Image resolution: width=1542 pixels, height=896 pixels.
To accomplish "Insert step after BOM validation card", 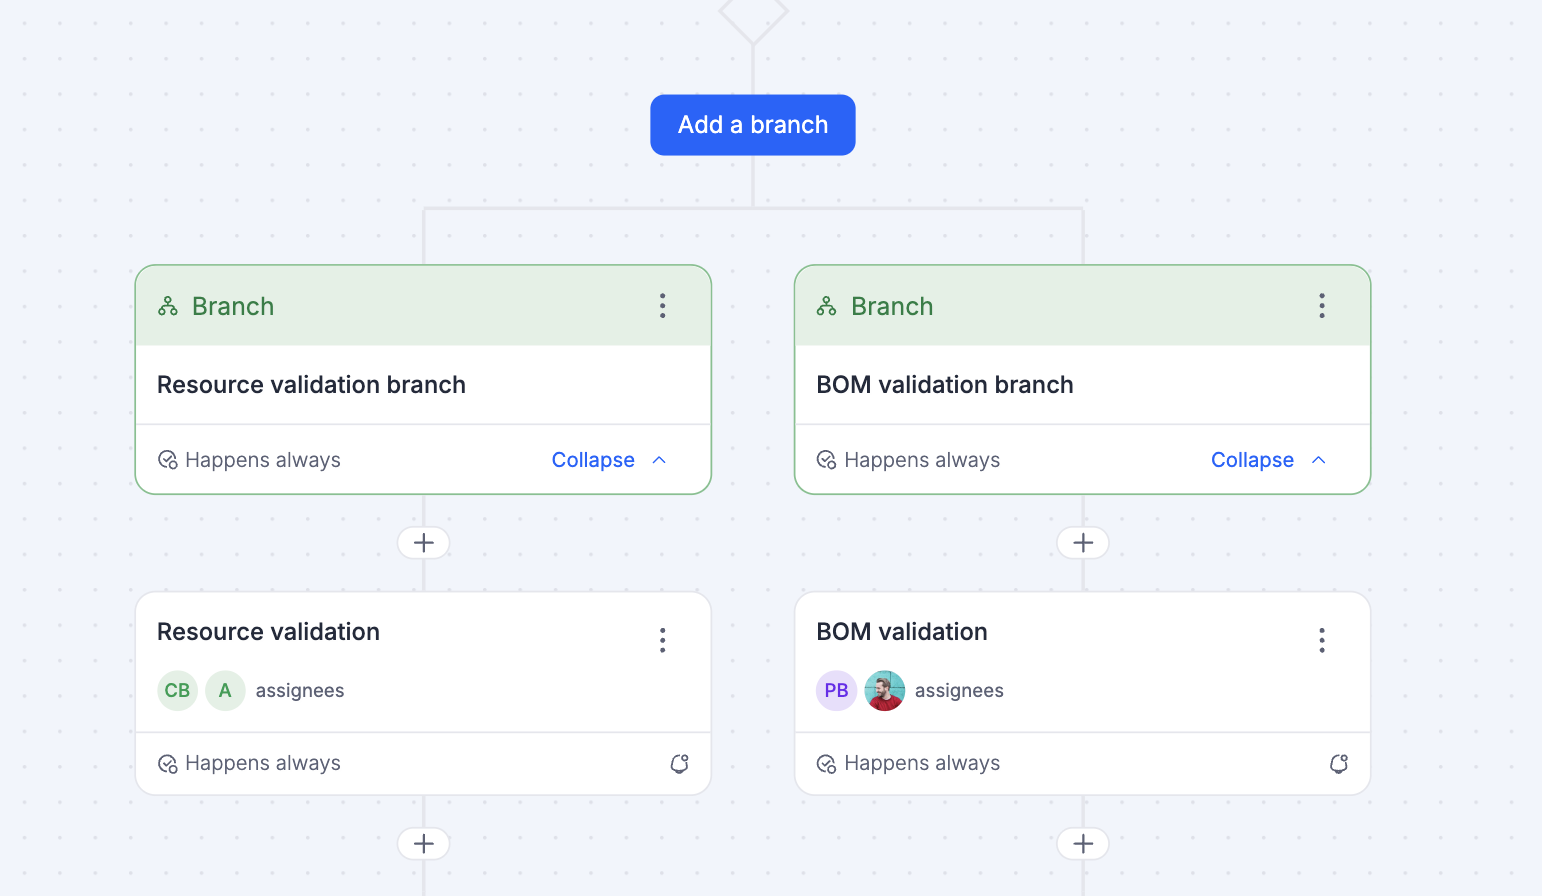I will pyautogui.click(x=1082, y=844).
